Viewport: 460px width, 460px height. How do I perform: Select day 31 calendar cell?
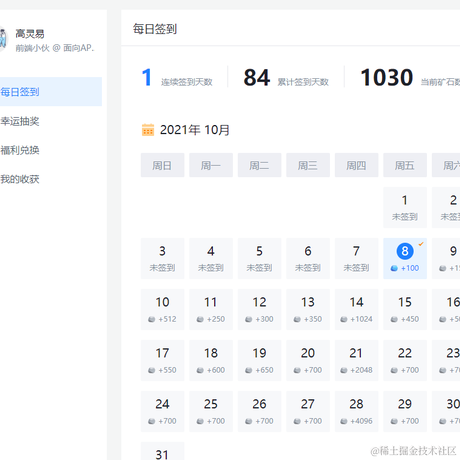tap(162, 451)
